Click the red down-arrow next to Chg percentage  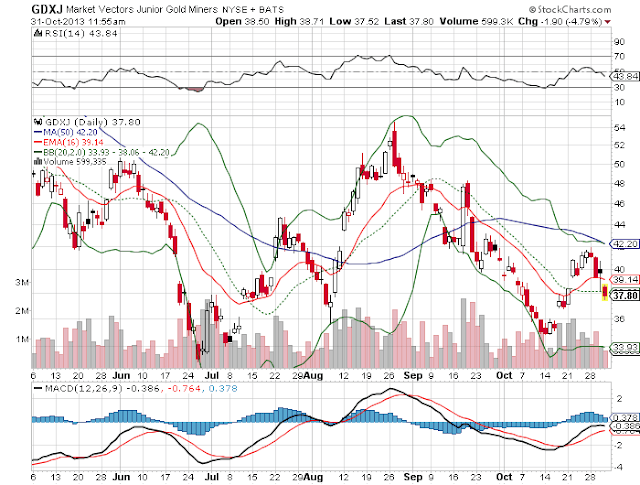coord(608,22)
